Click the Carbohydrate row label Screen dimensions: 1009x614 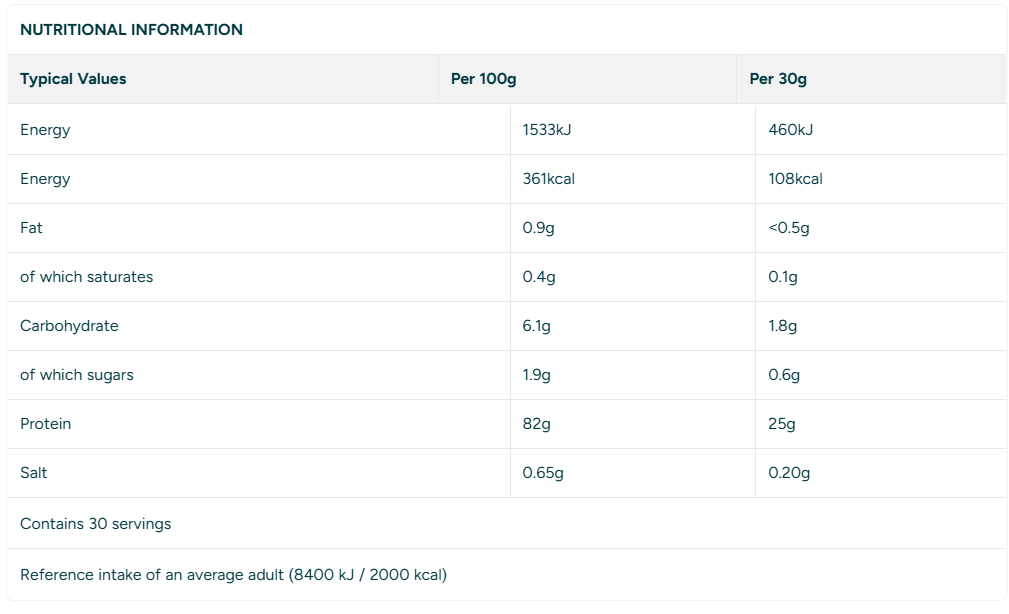point(69,326)
